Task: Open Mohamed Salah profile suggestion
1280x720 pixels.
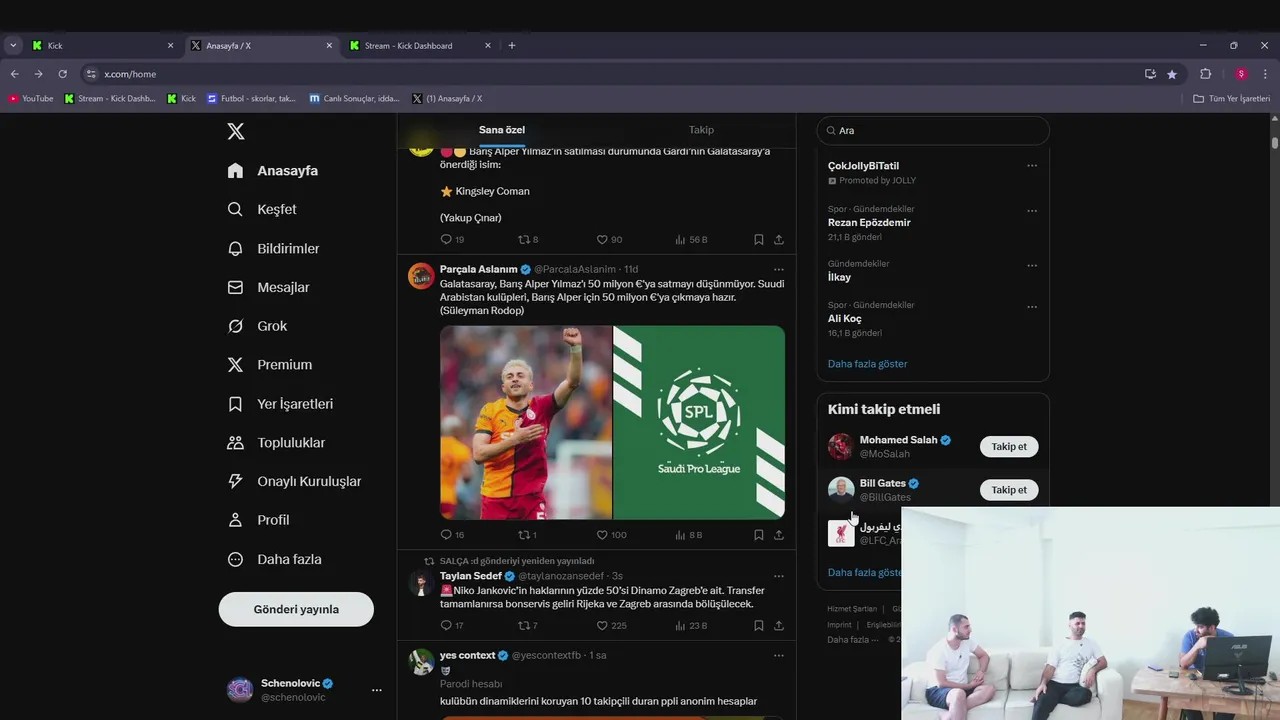Action: tap(898, 440)
